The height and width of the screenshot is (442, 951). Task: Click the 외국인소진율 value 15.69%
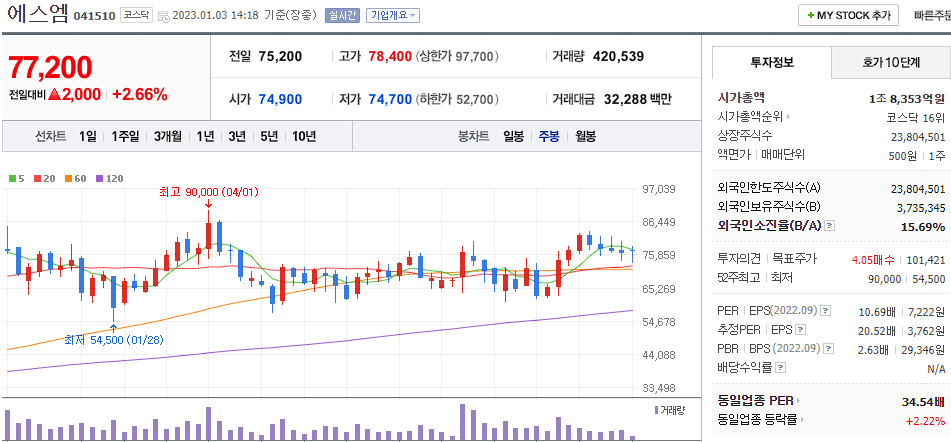(922, 227)
